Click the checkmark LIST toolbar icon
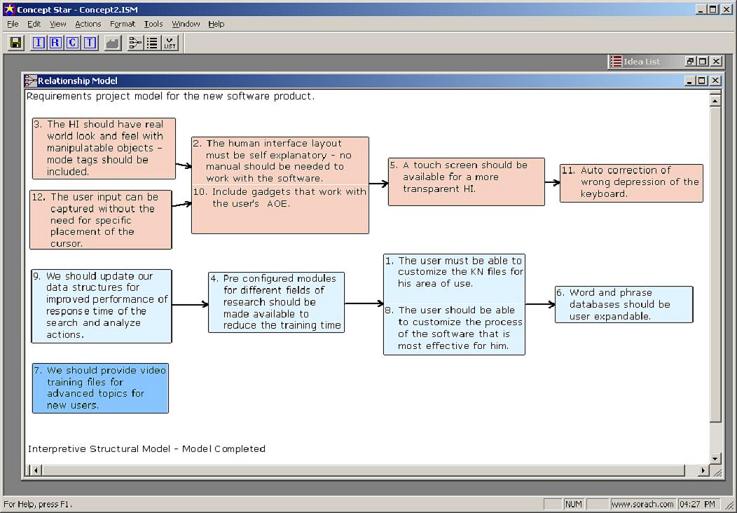 pos(170,43)
